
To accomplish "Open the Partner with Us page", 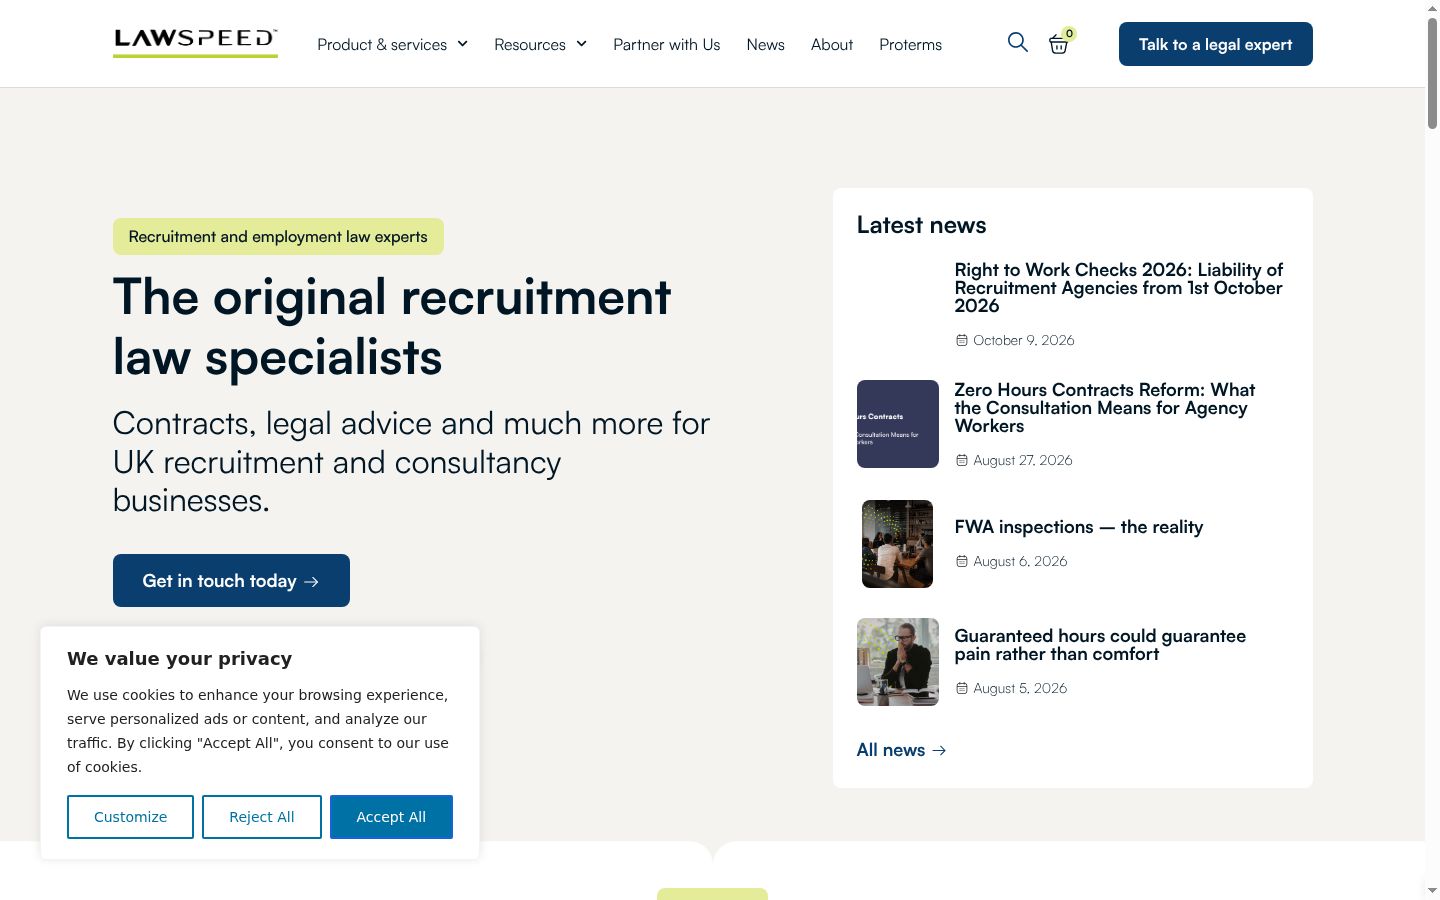I will tap(666, 44).
